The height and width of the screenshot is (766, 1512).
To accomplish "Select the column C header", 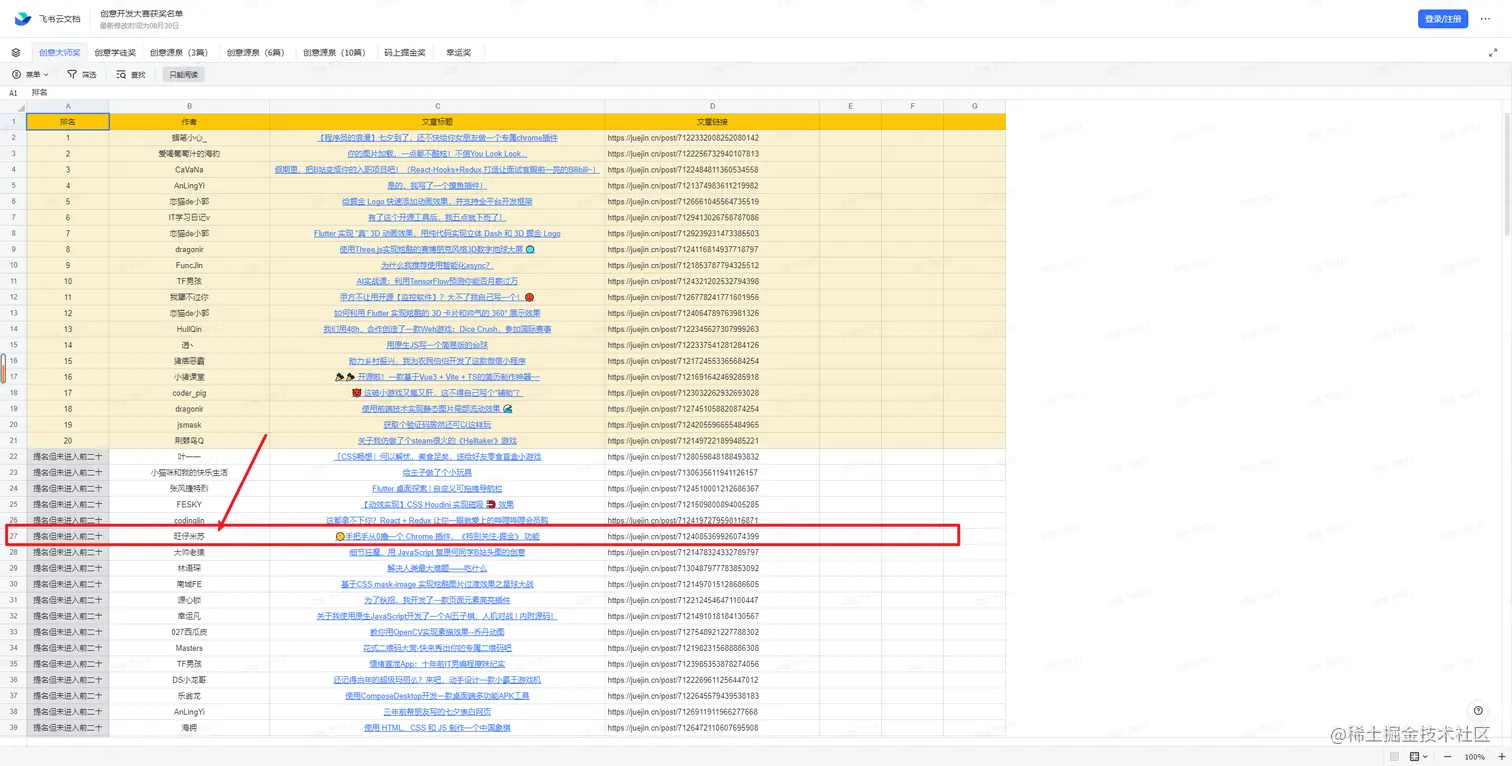I will pos(437,106).
